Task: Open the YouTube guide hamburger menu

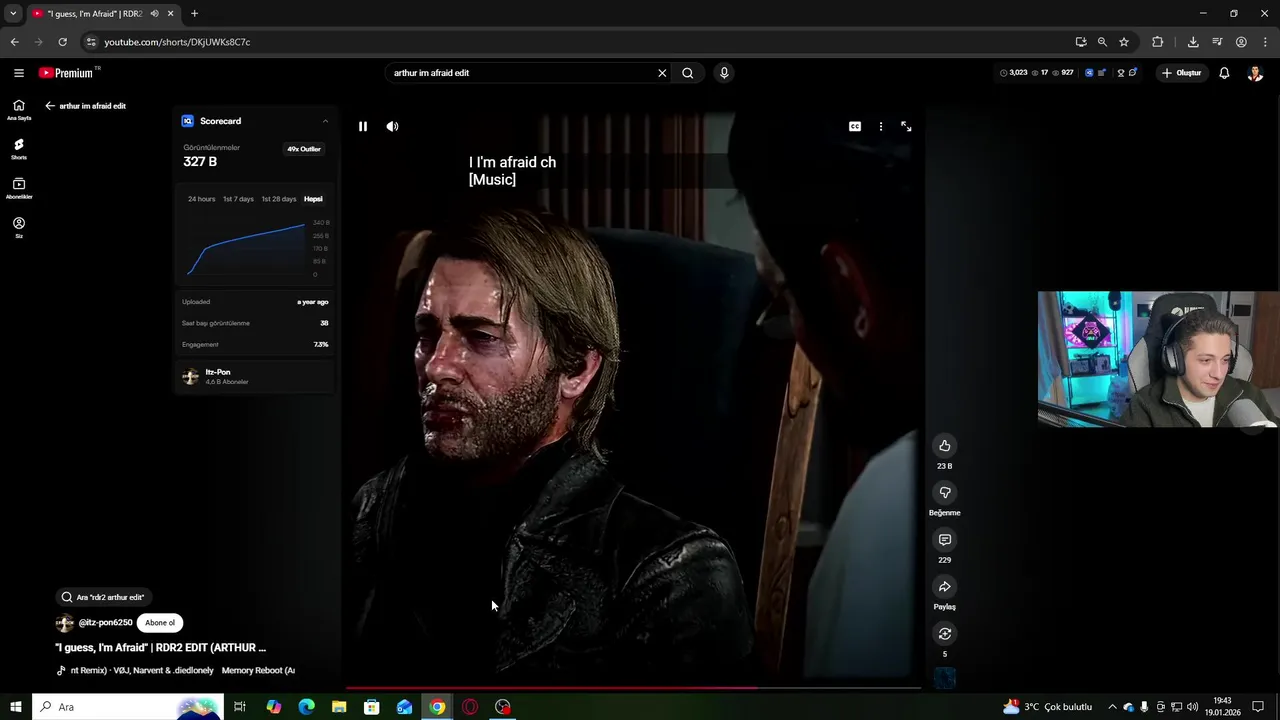Action: 19,73
